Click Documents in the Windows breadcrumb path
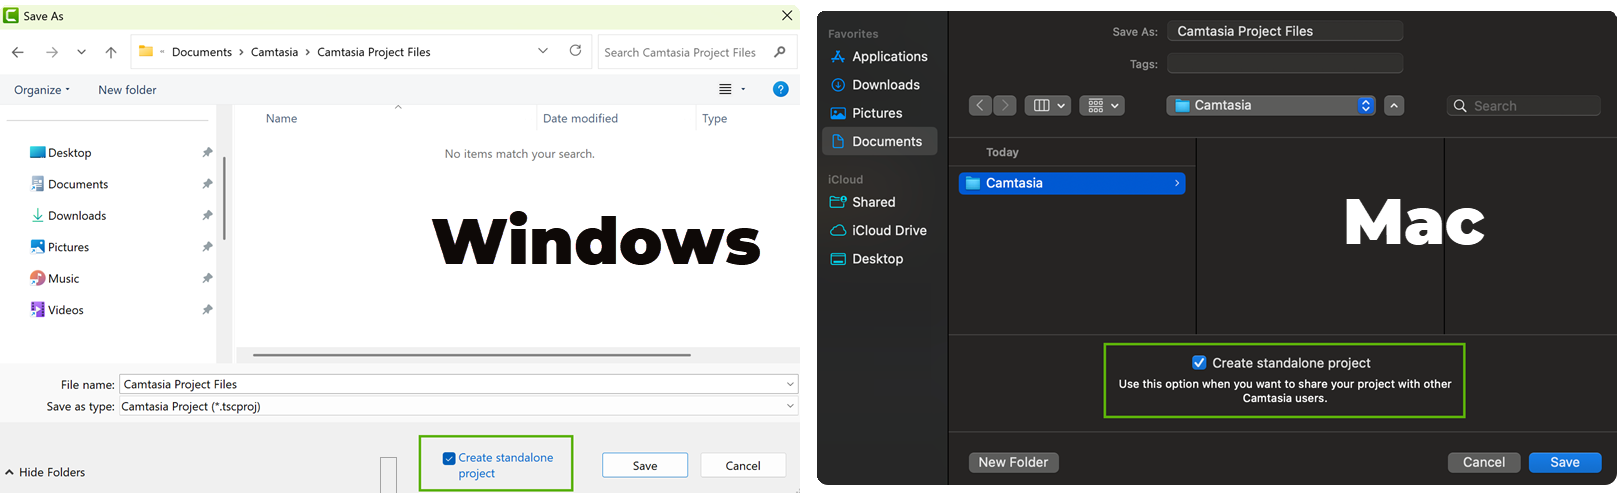This screenshot has width=1617, height=493. click(202, 52)
